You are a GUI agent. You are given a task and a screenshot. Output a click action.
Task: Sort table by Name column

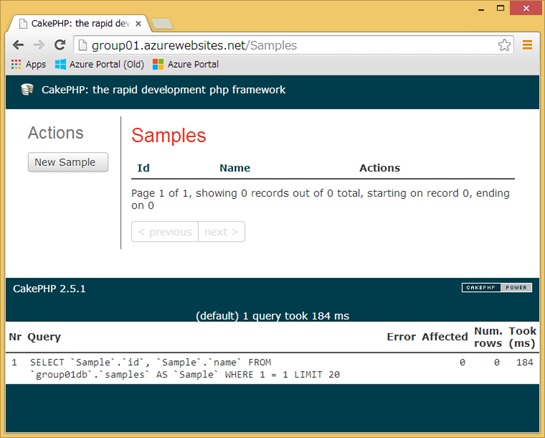[x=235, y=168]
